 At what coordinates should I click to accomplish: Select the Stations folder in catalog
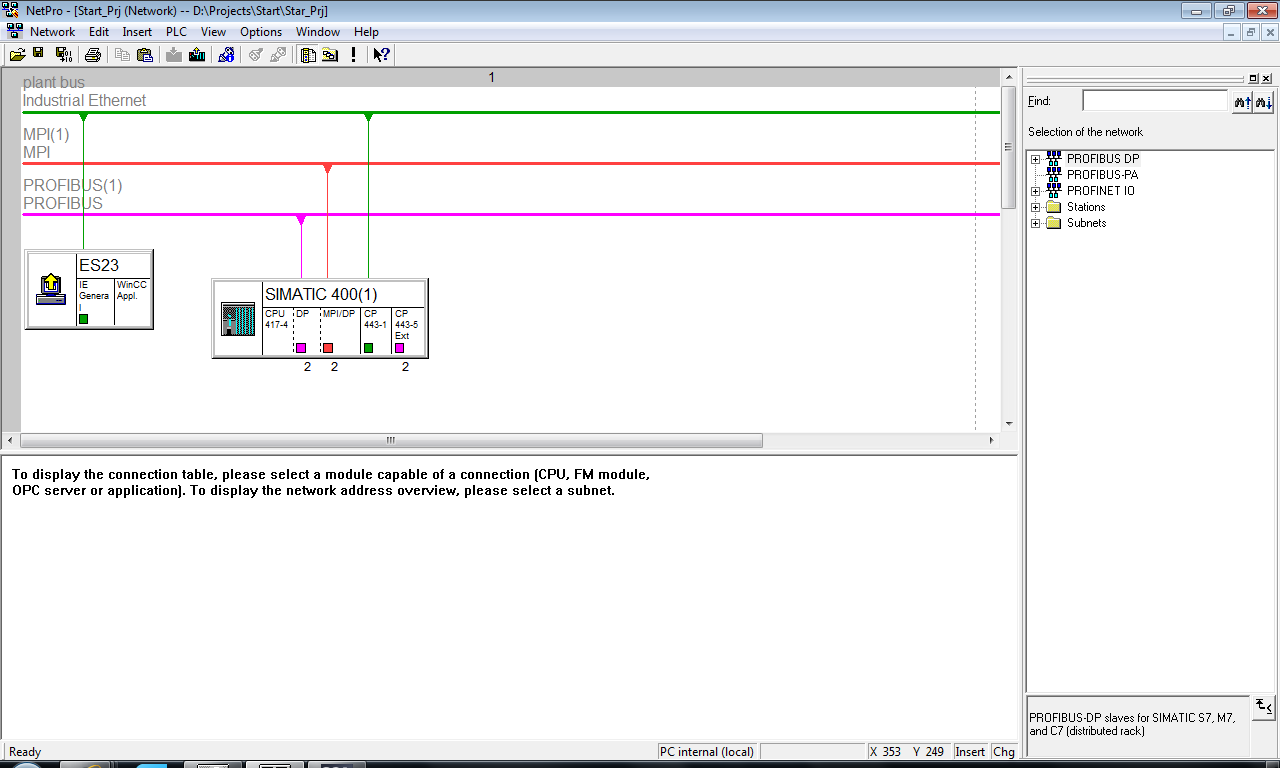1086,207
